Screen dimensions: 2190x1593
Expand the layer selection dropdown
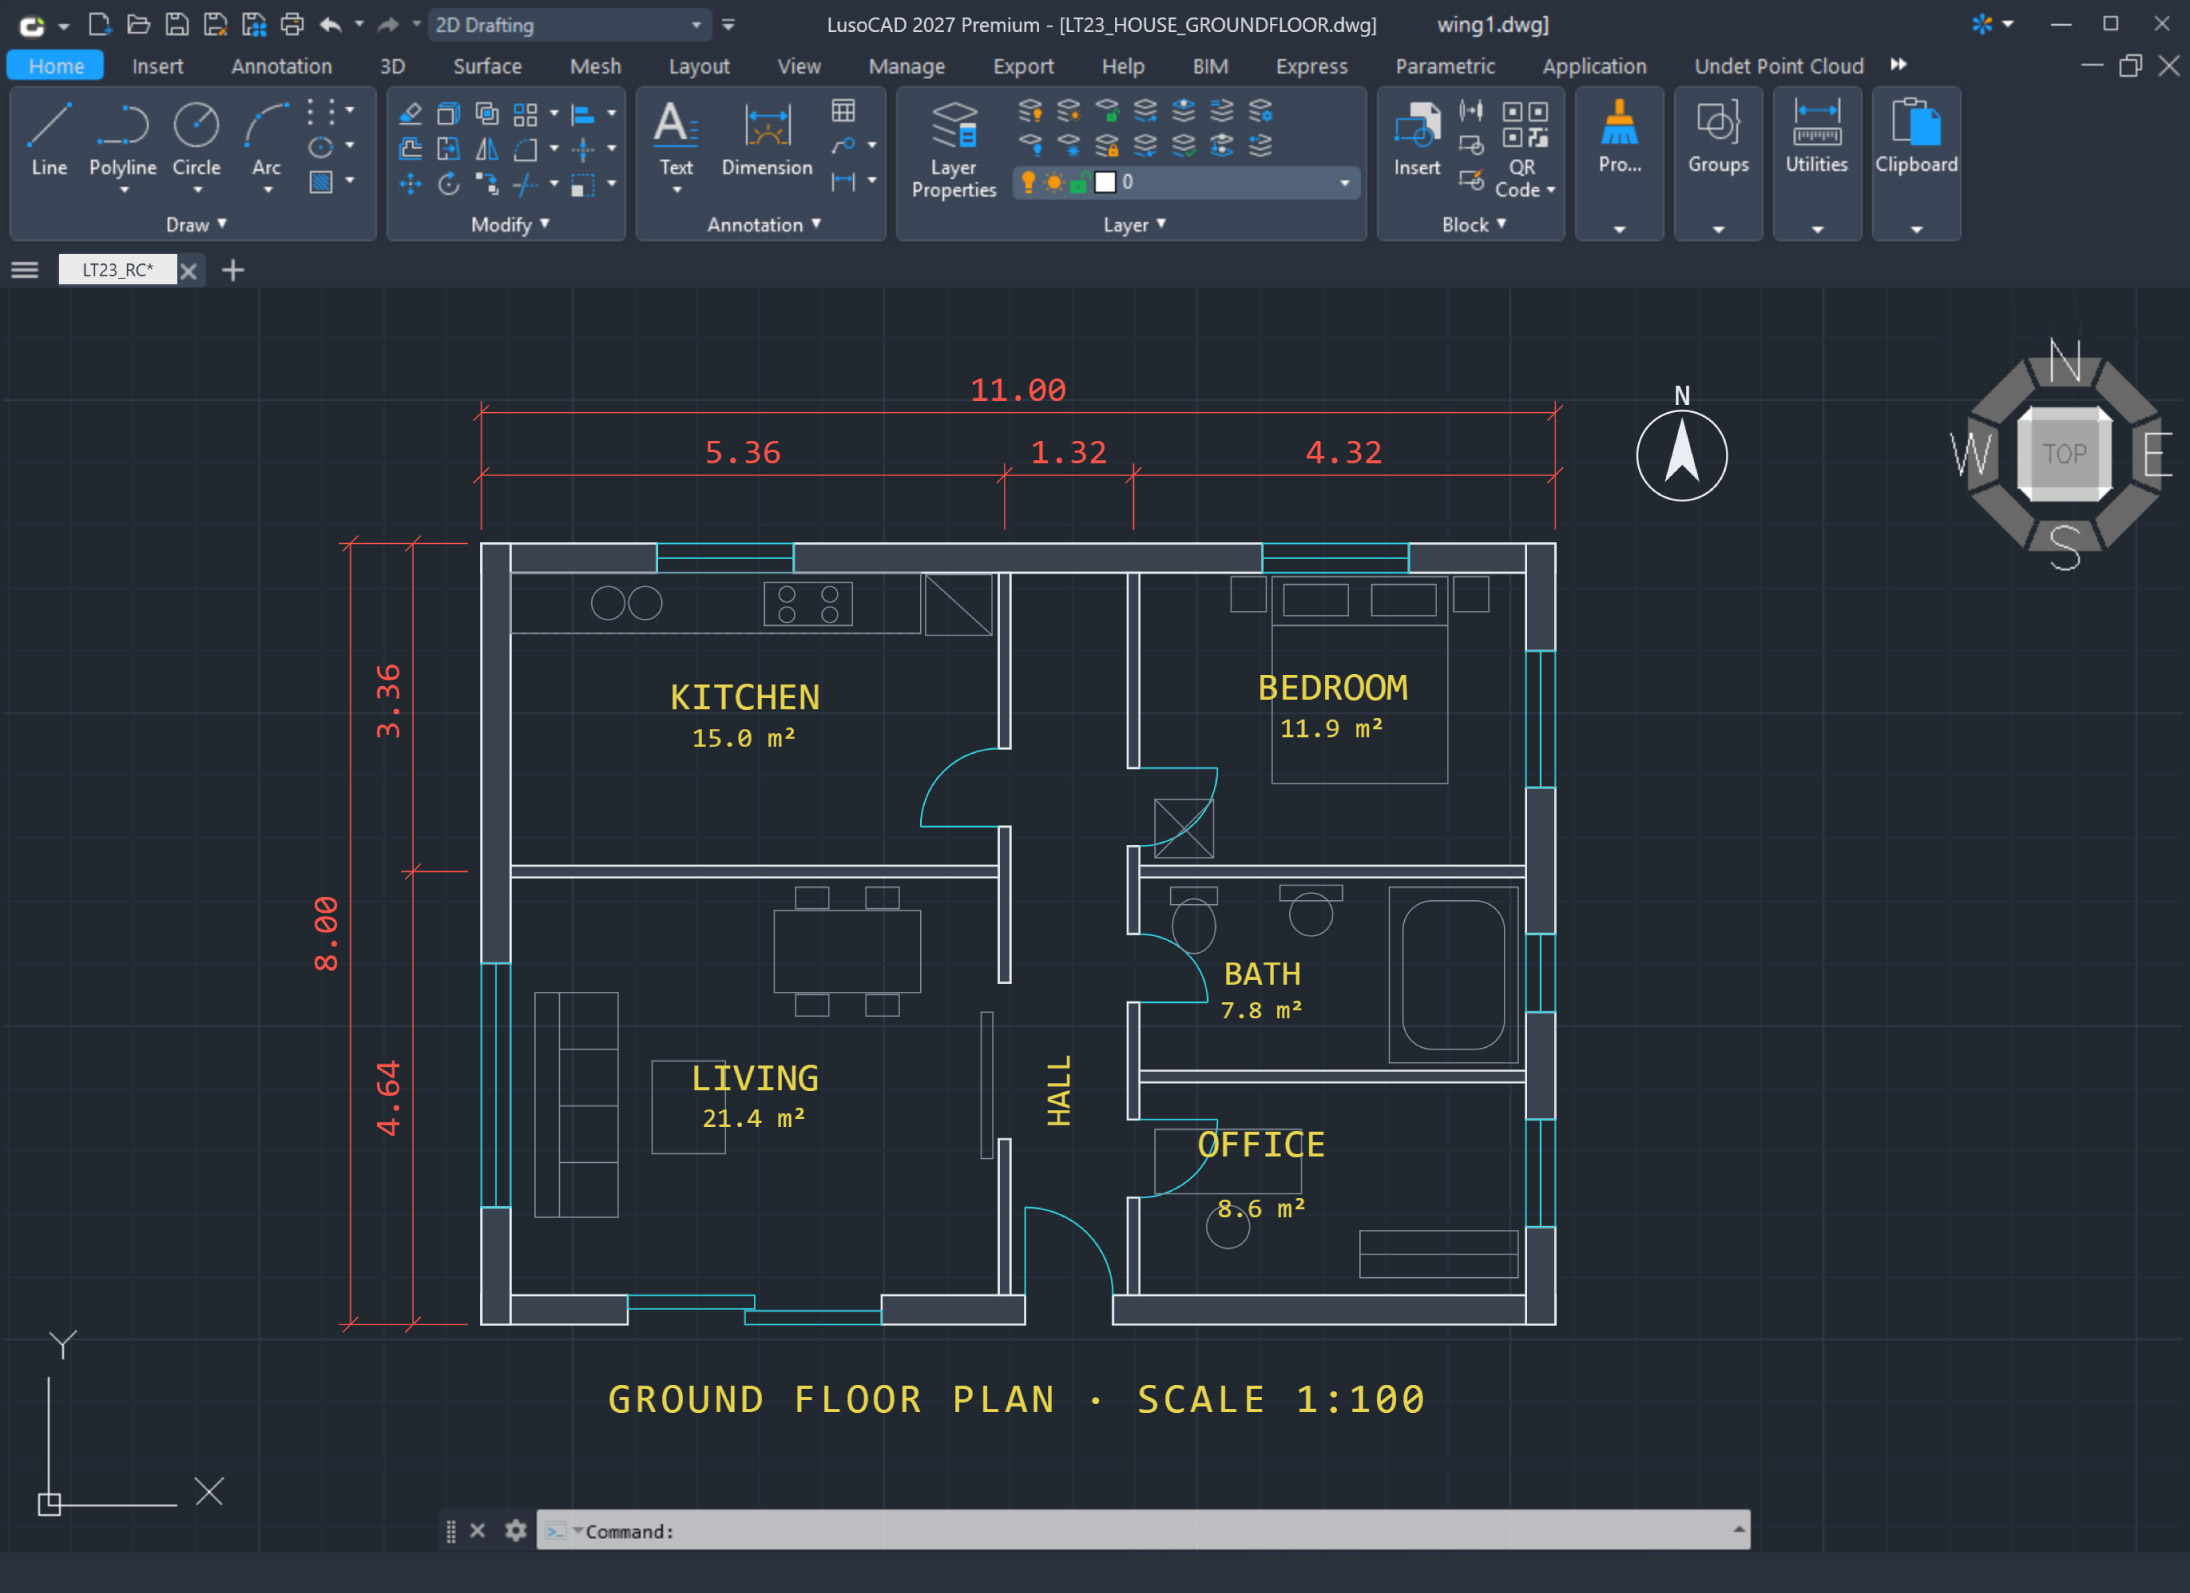tap(1344, 183)
